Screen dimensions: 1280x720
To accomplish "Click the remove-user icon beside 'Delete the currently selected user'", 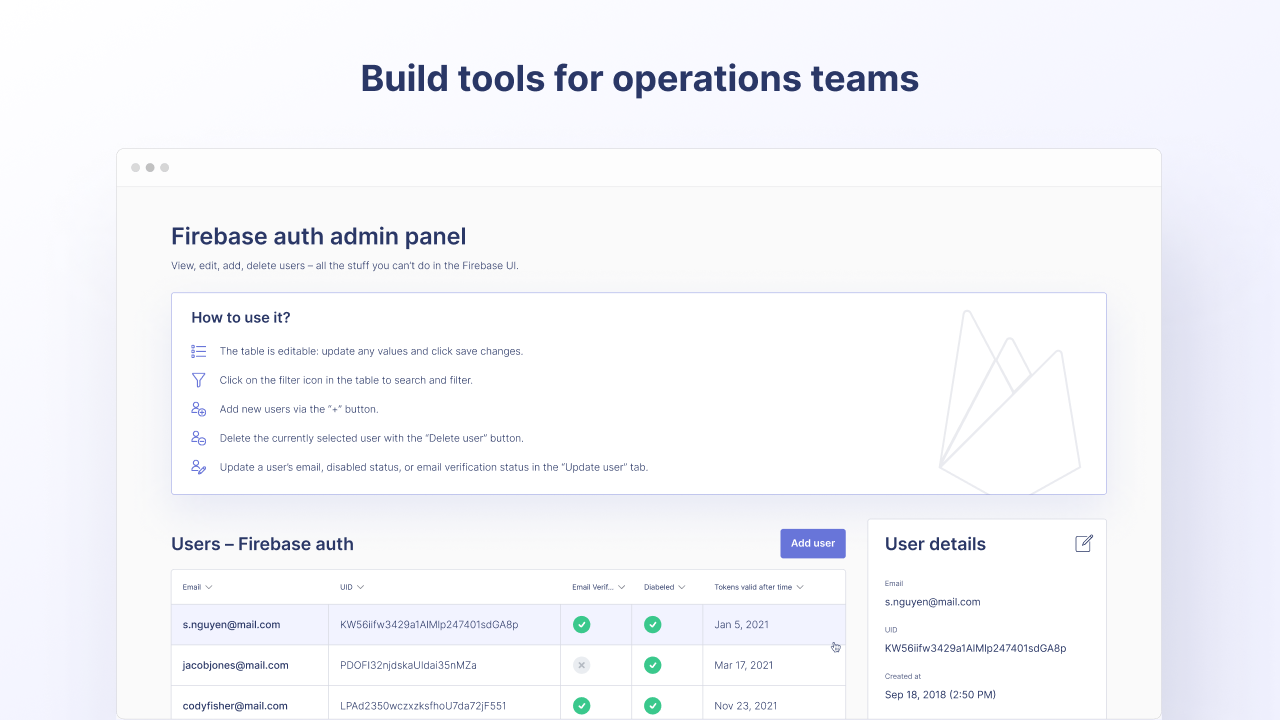I will coord(199,438).
